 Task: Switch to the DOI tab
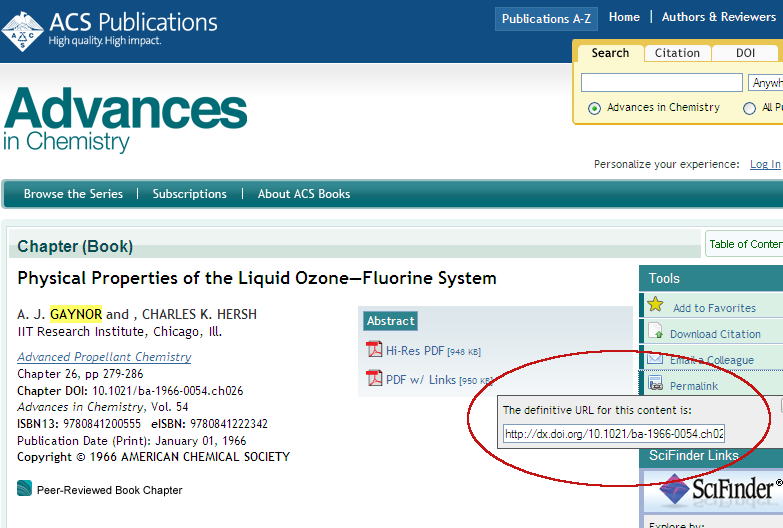pos(745,53)
